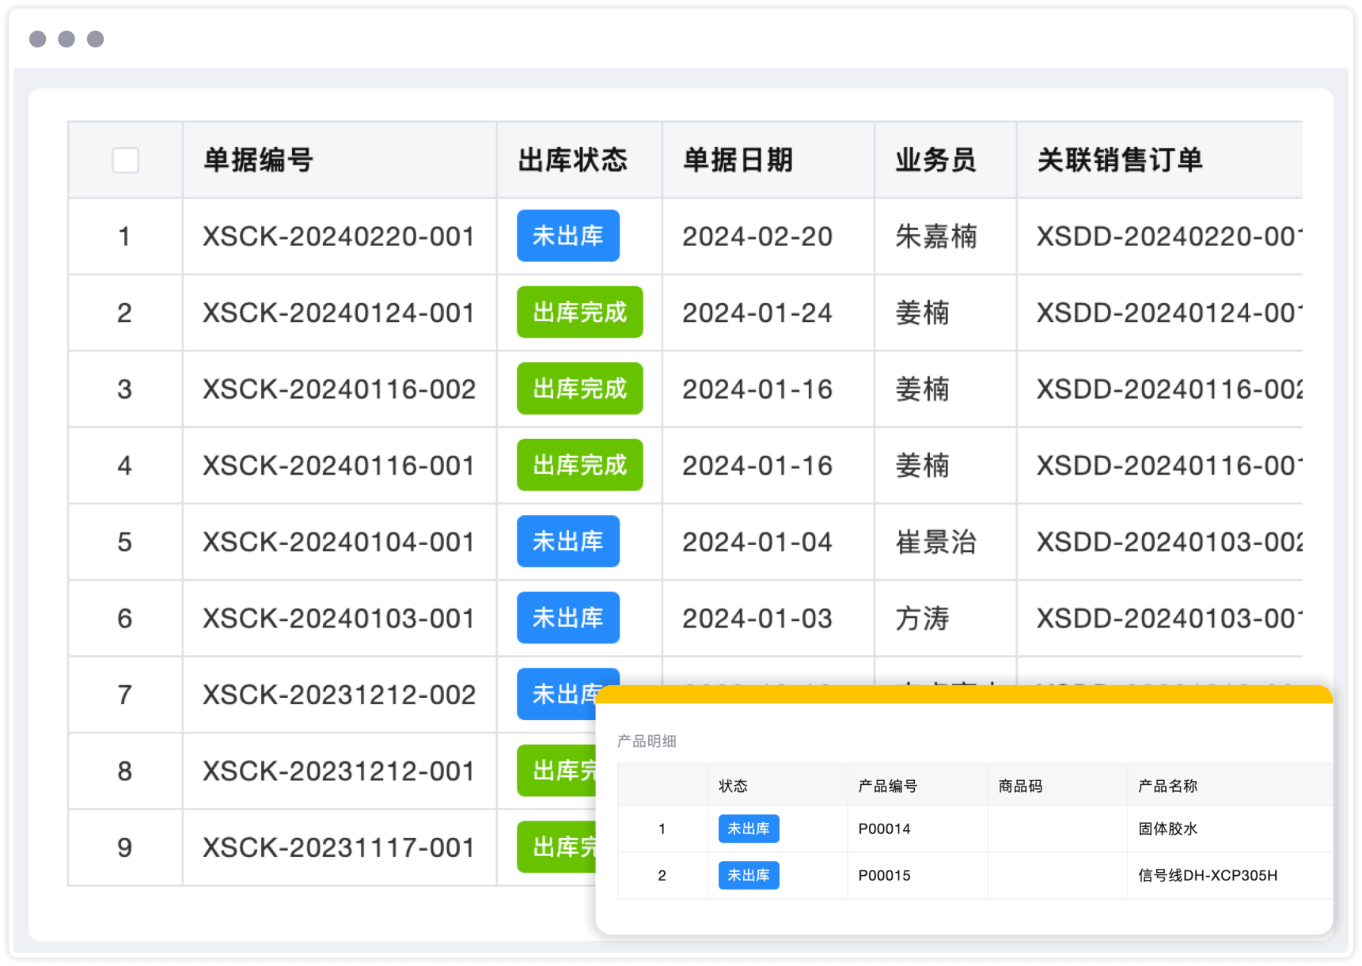Click the 产品编号 column header in details

(x=887, y=786)
